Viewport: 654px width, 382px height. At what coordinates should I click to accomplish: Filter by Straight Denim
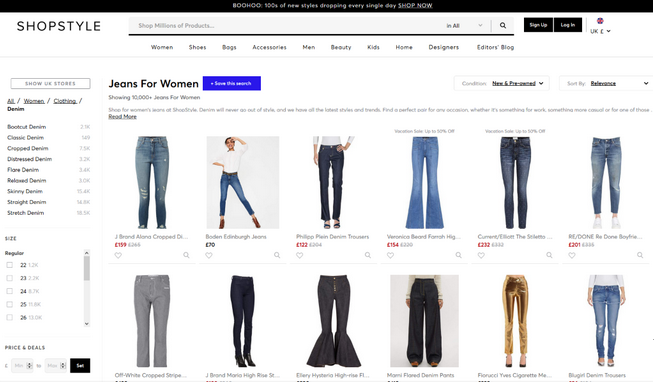(x=27, y=202)
